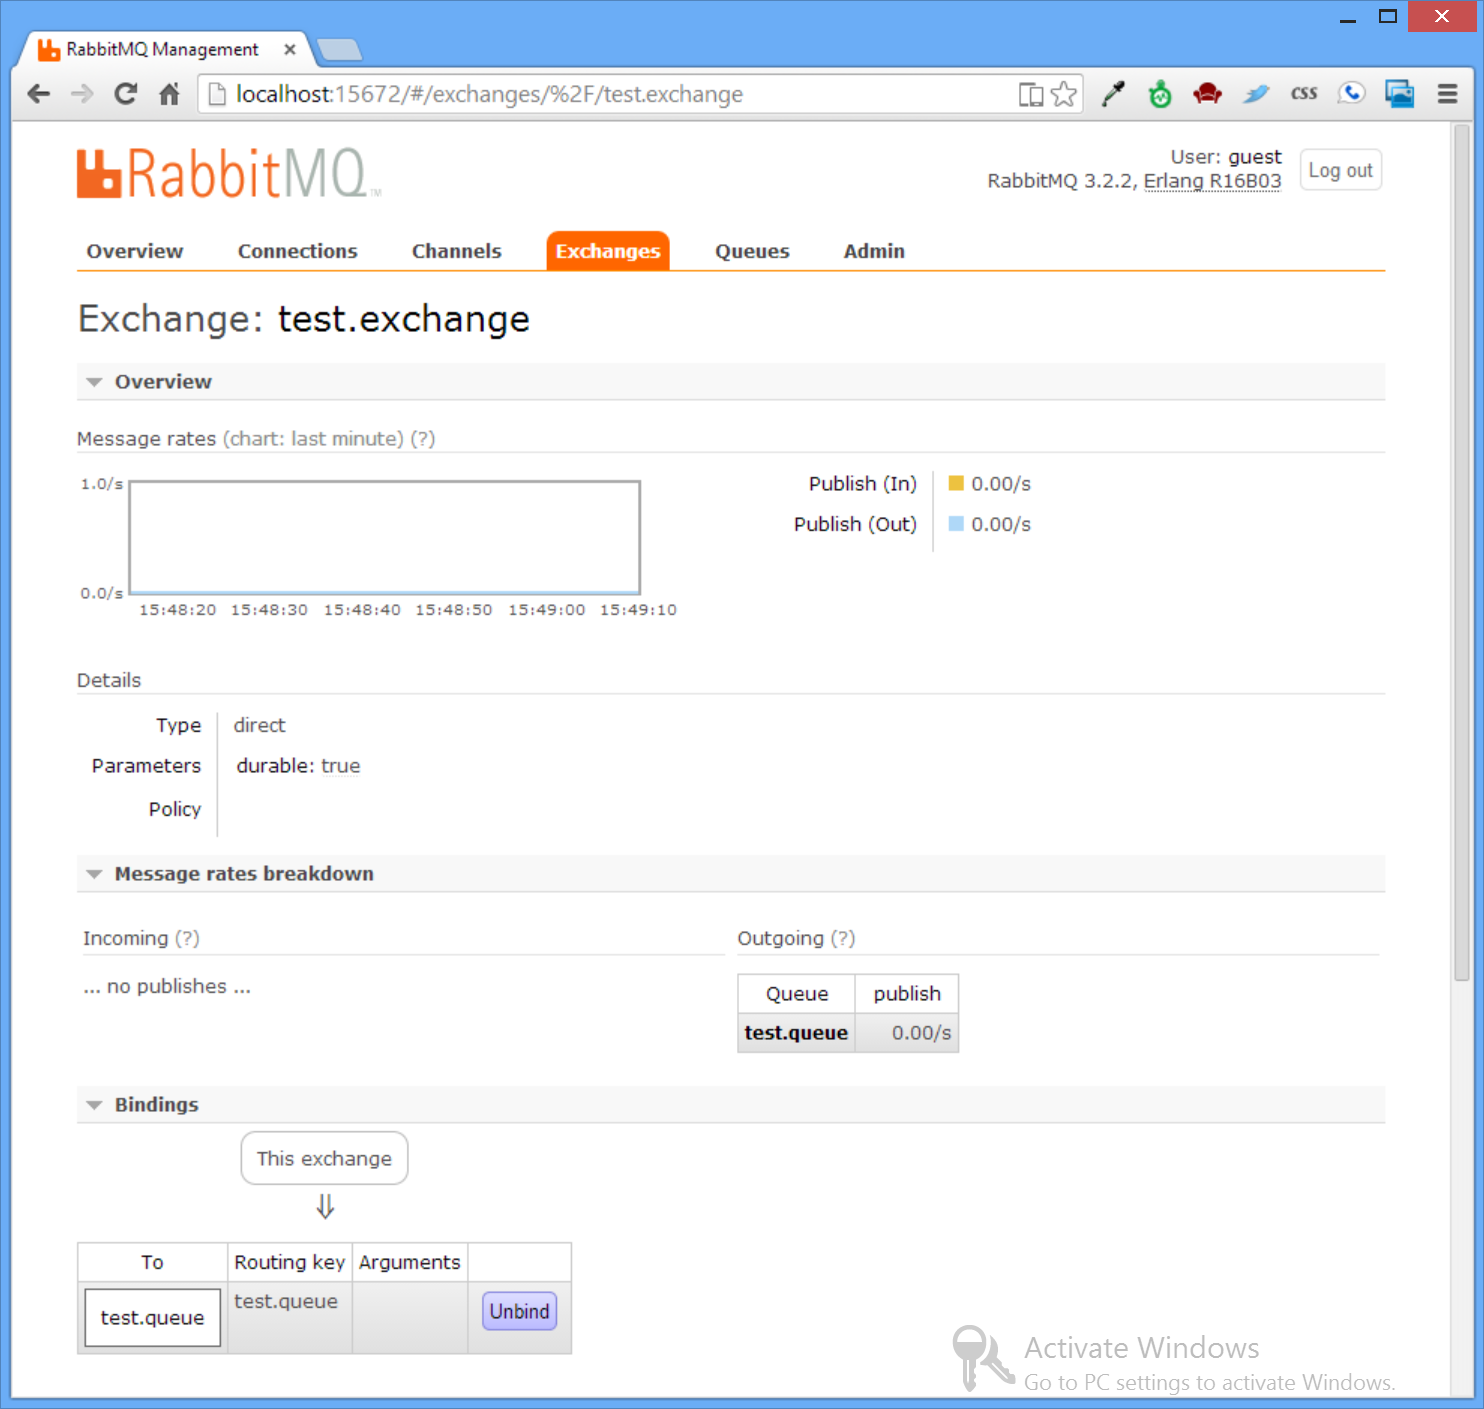Click the 'direct' type value

point(260,725)
